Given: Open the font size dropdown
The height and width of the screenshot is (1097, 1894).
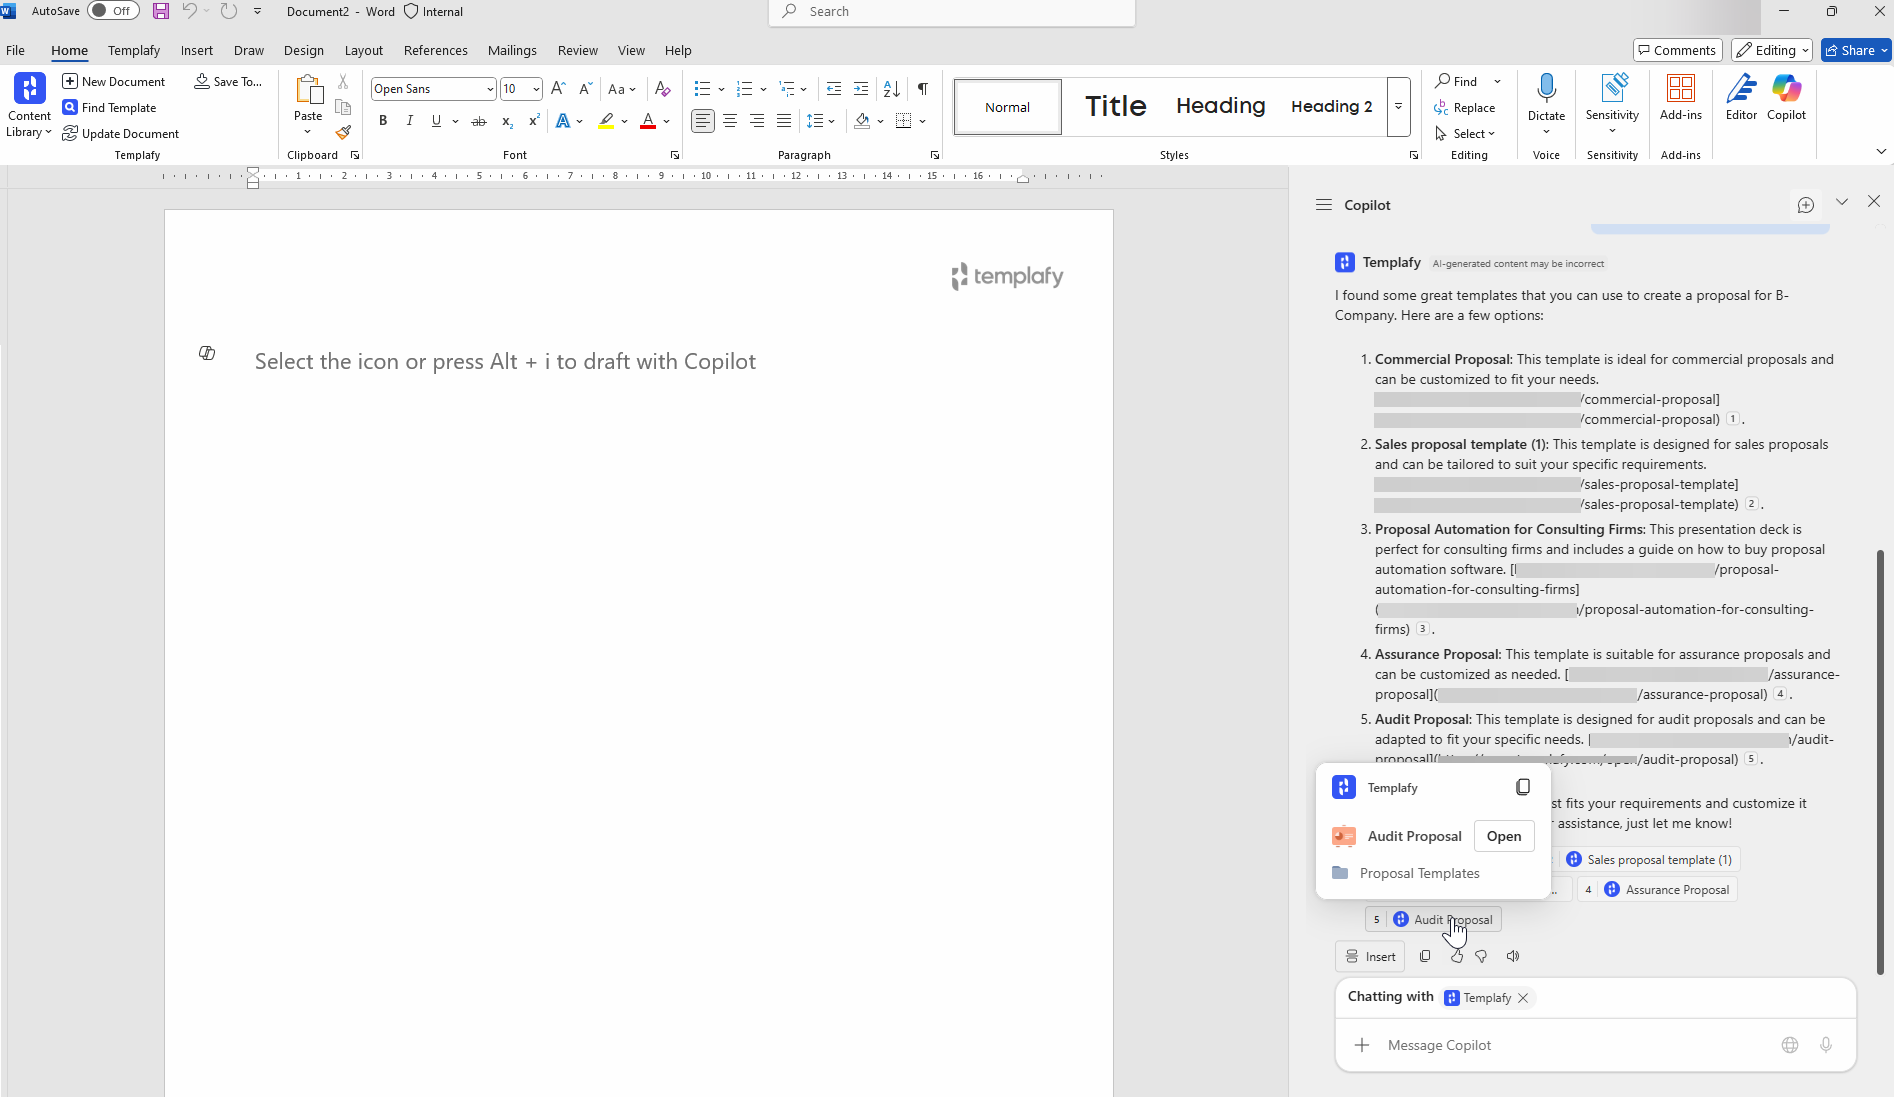Looking at the screenshot, I should click(x=536, y=89).
